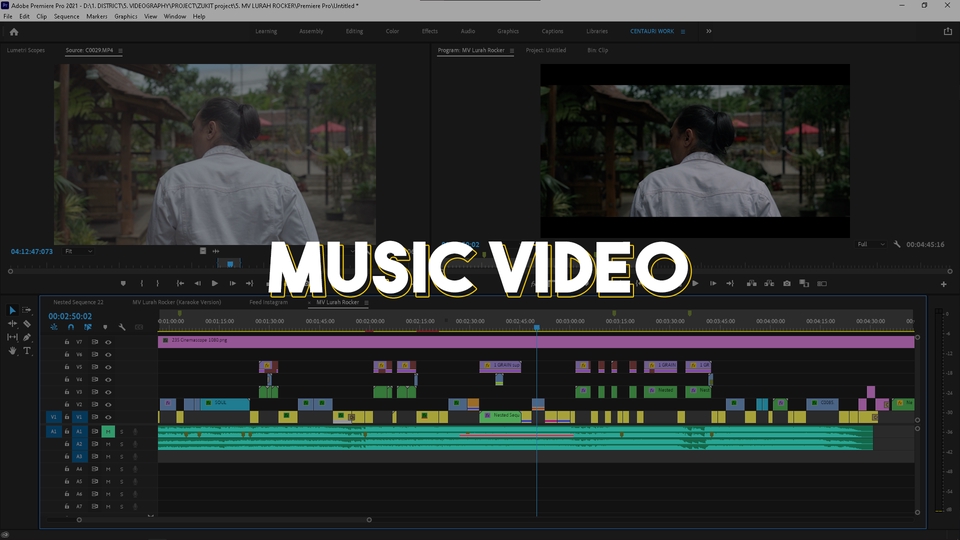Open Project: Untitled panel tab
This screenshot has width=960, height=540.
546,50
